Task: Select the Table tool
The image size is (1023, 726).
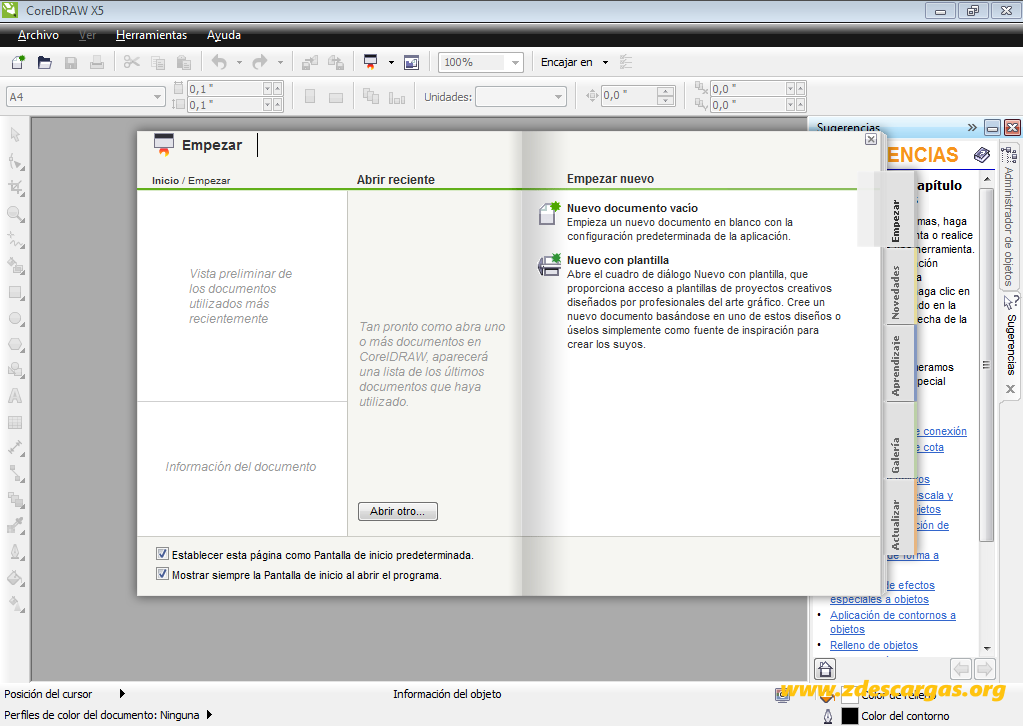Action: point(14,423)
